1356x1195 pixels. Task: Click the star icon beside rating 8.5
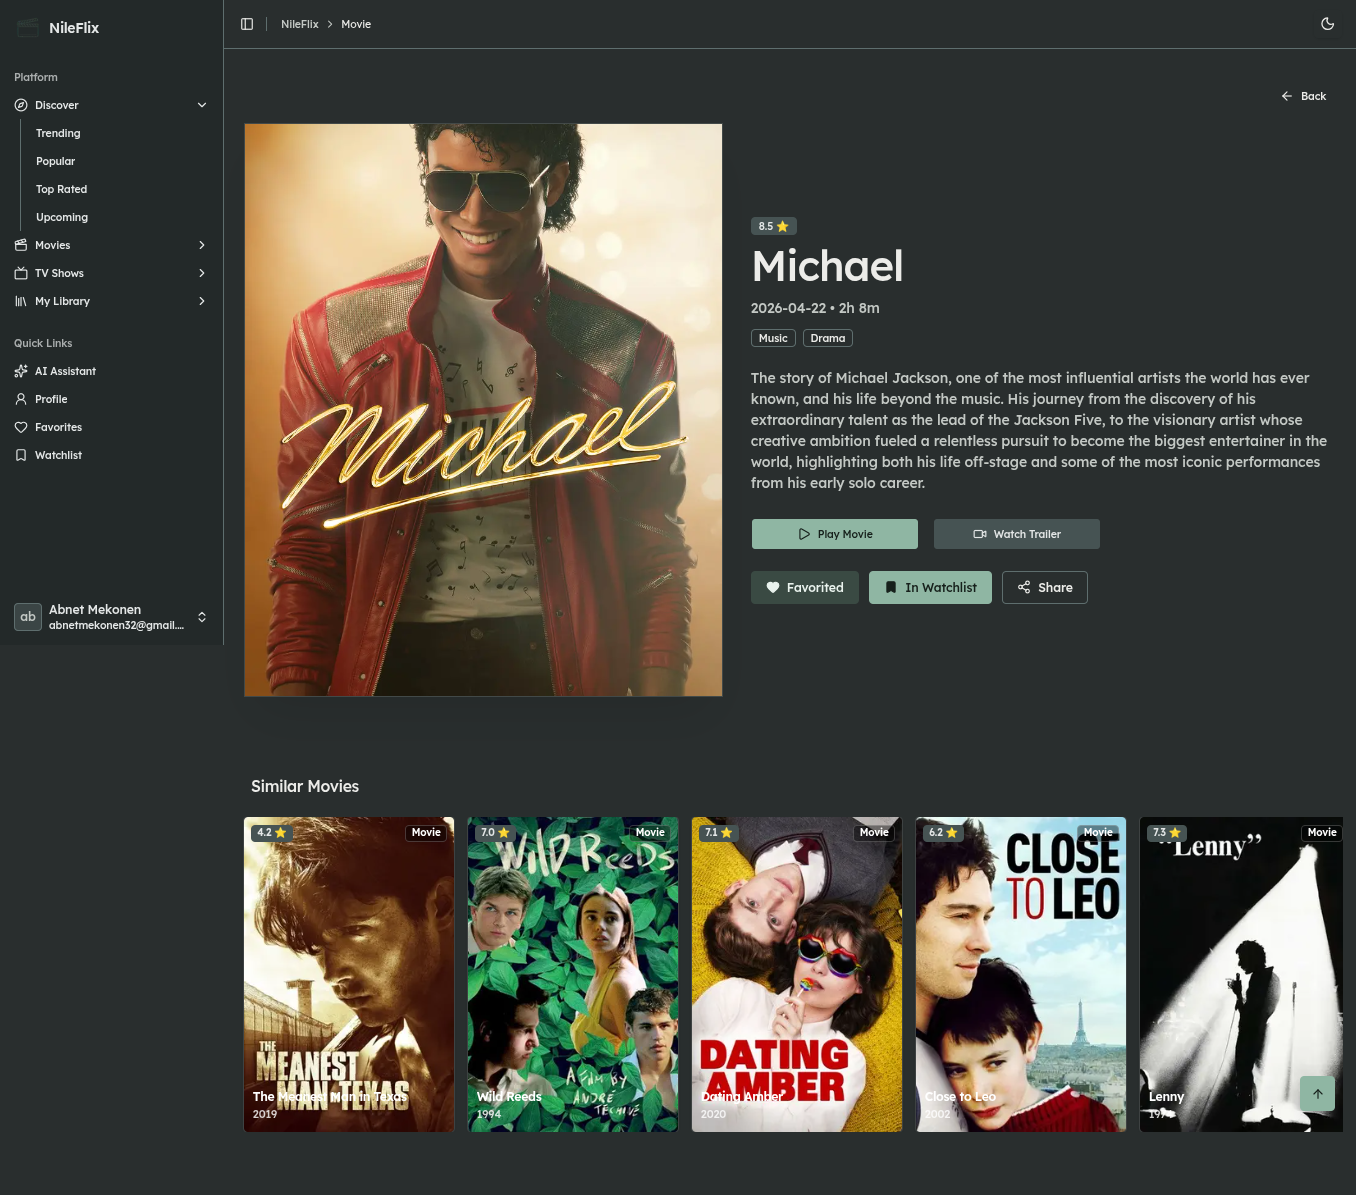click(x=783, y=226)
